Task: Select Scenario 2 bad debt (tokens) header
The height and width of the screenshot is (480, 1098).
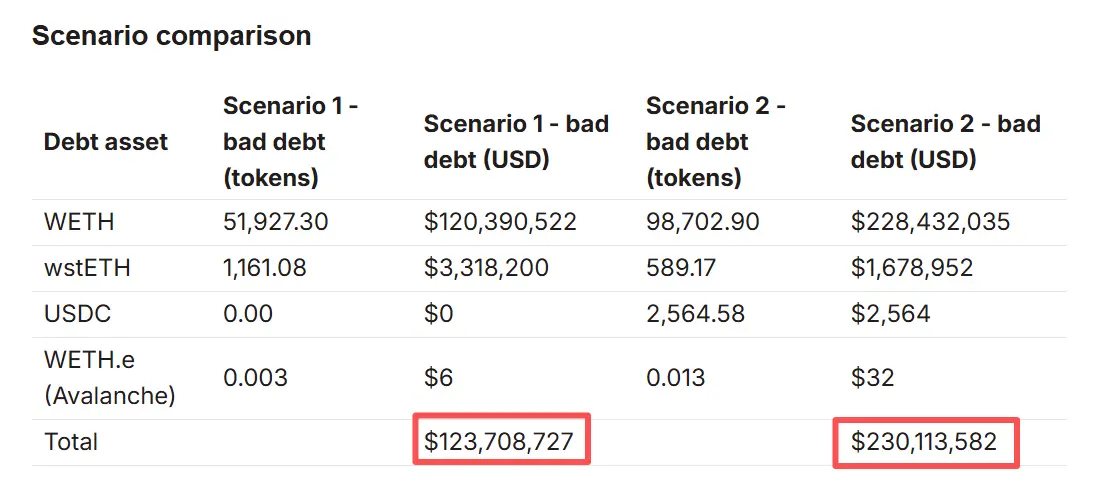Action: (716, 141)
